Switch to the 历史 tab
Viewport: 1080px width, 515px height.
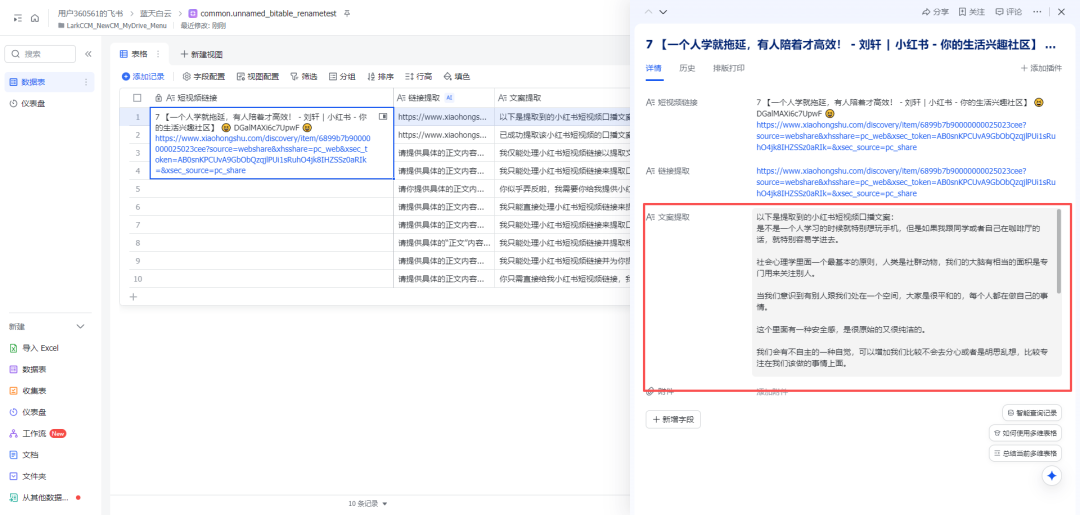click(687, 68)
